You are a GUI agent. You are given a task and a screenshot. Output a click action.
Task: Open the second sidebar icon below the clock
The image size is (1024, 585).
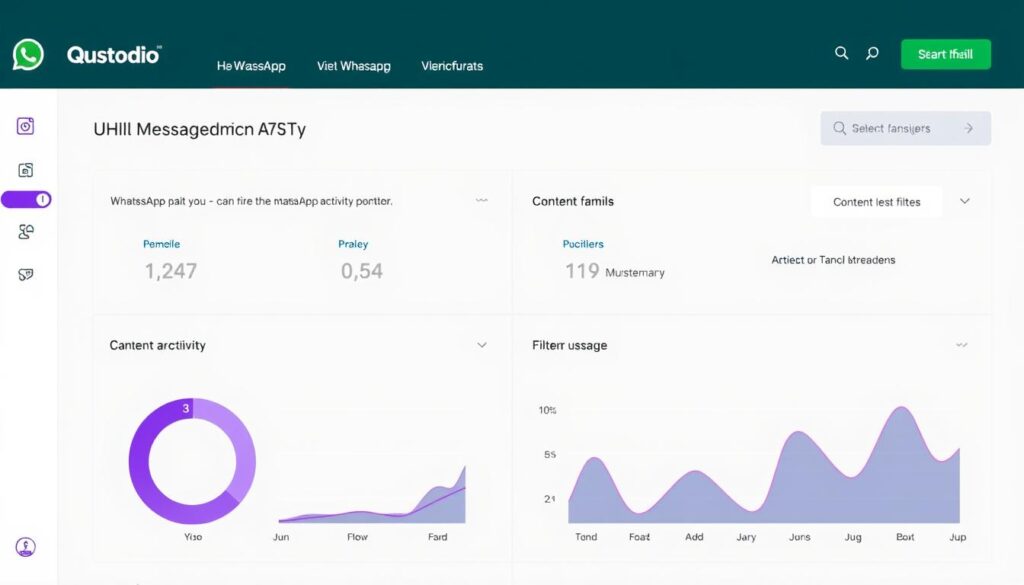pyautogui.click(x=26, y=171)
